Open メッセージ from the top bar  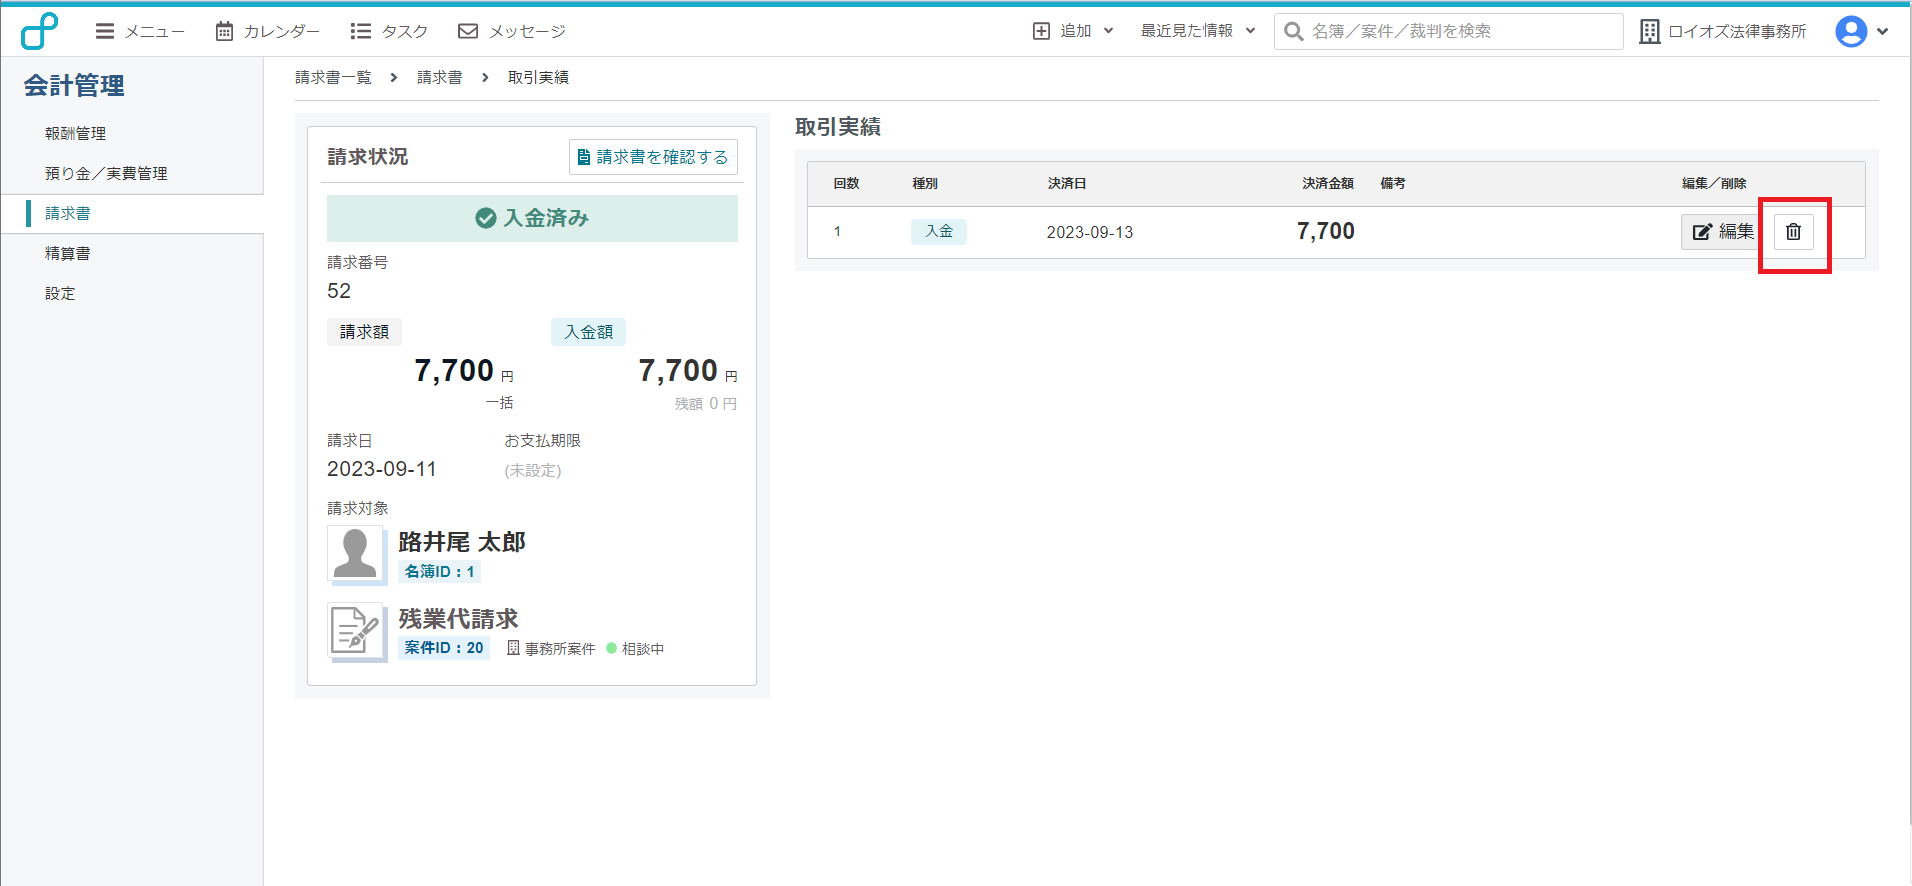click(x=512, y=31)
